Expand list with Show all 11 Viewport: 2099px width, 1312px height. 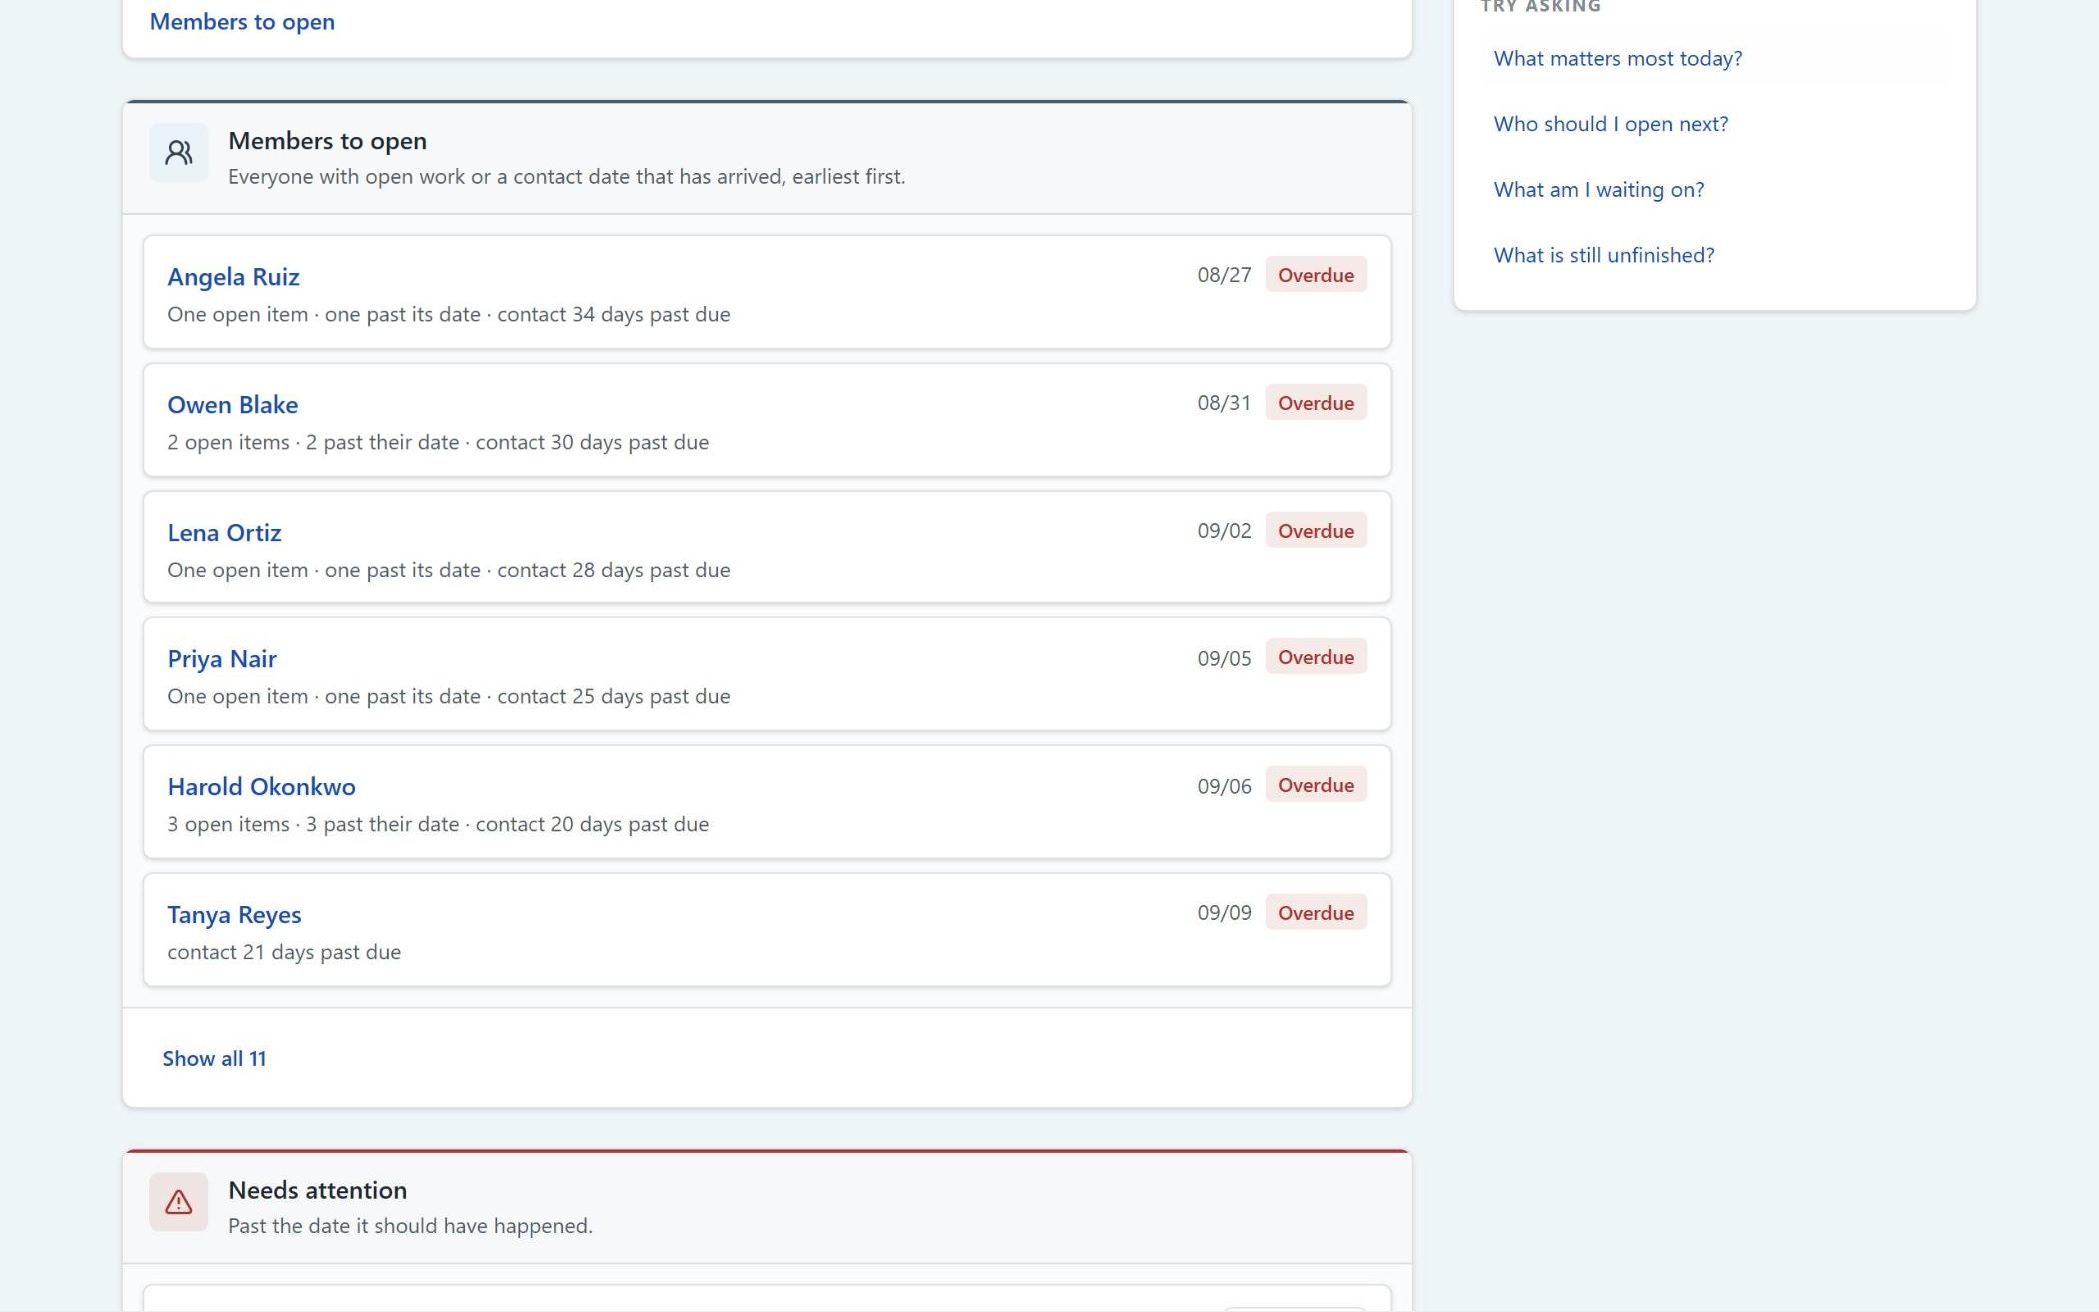pos(214,1059)
